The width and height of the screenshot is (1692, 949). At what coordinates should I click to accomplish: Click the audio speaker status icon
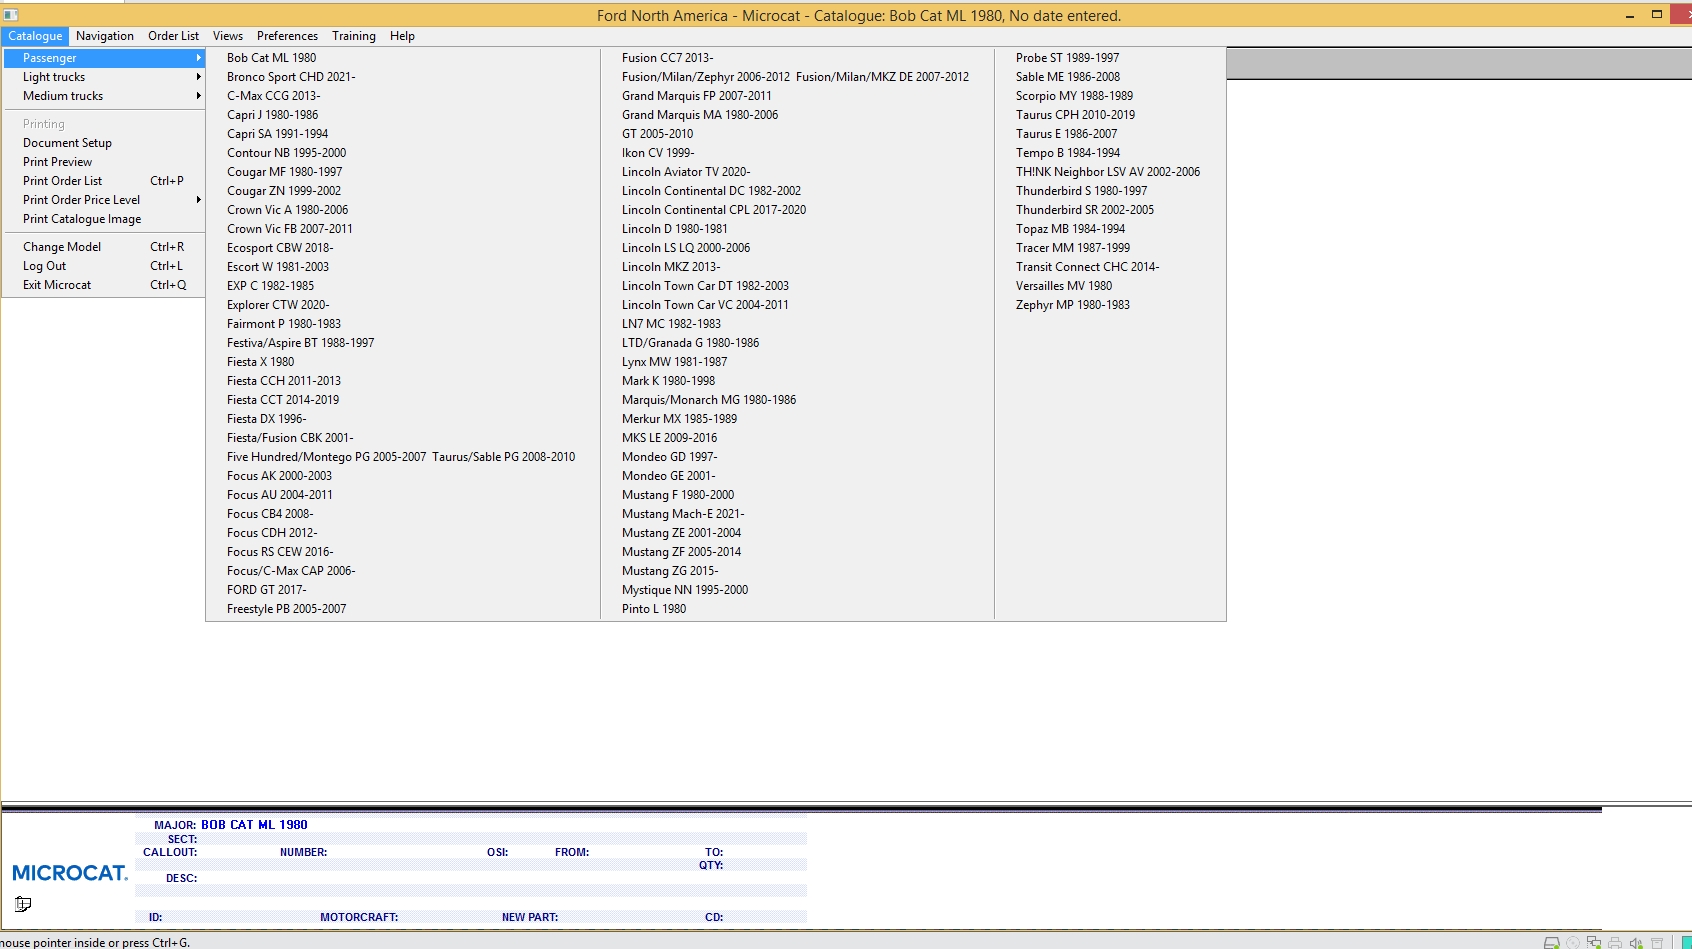coord(1636,943)
